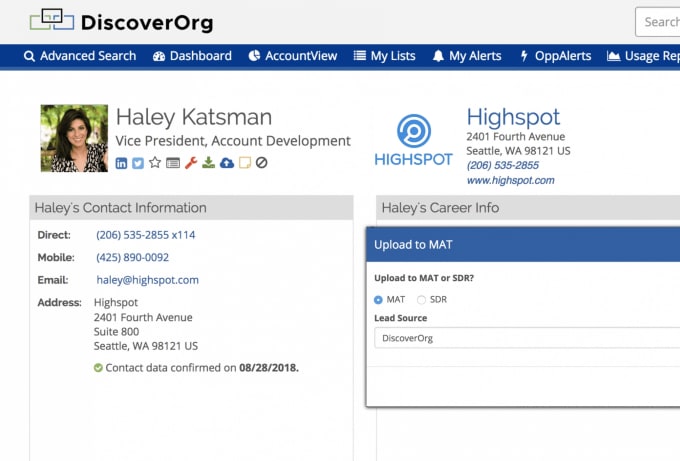The image size is (680, 461).
Task: Click mobile number (425) 890-0092
Action: [x=132, y=257]
